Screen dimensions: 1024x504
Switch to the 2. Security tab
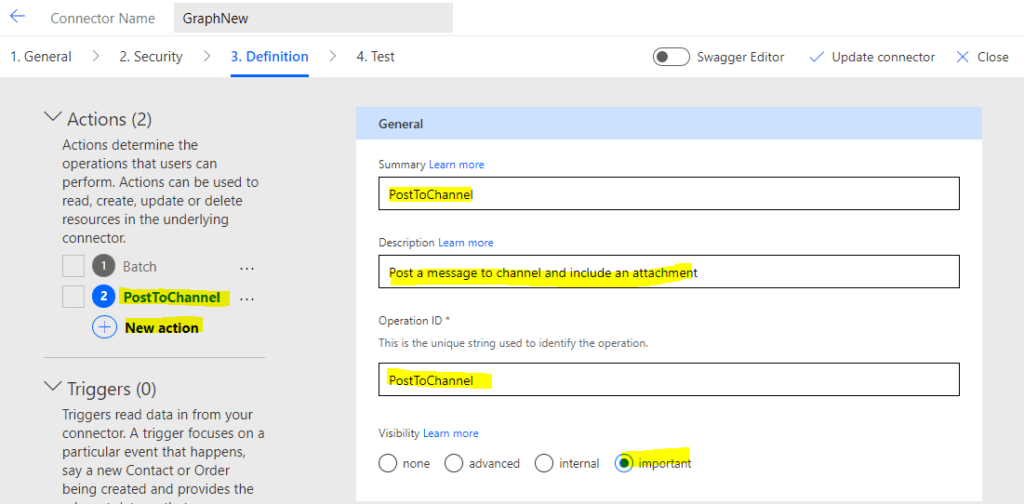click(150, 57)
